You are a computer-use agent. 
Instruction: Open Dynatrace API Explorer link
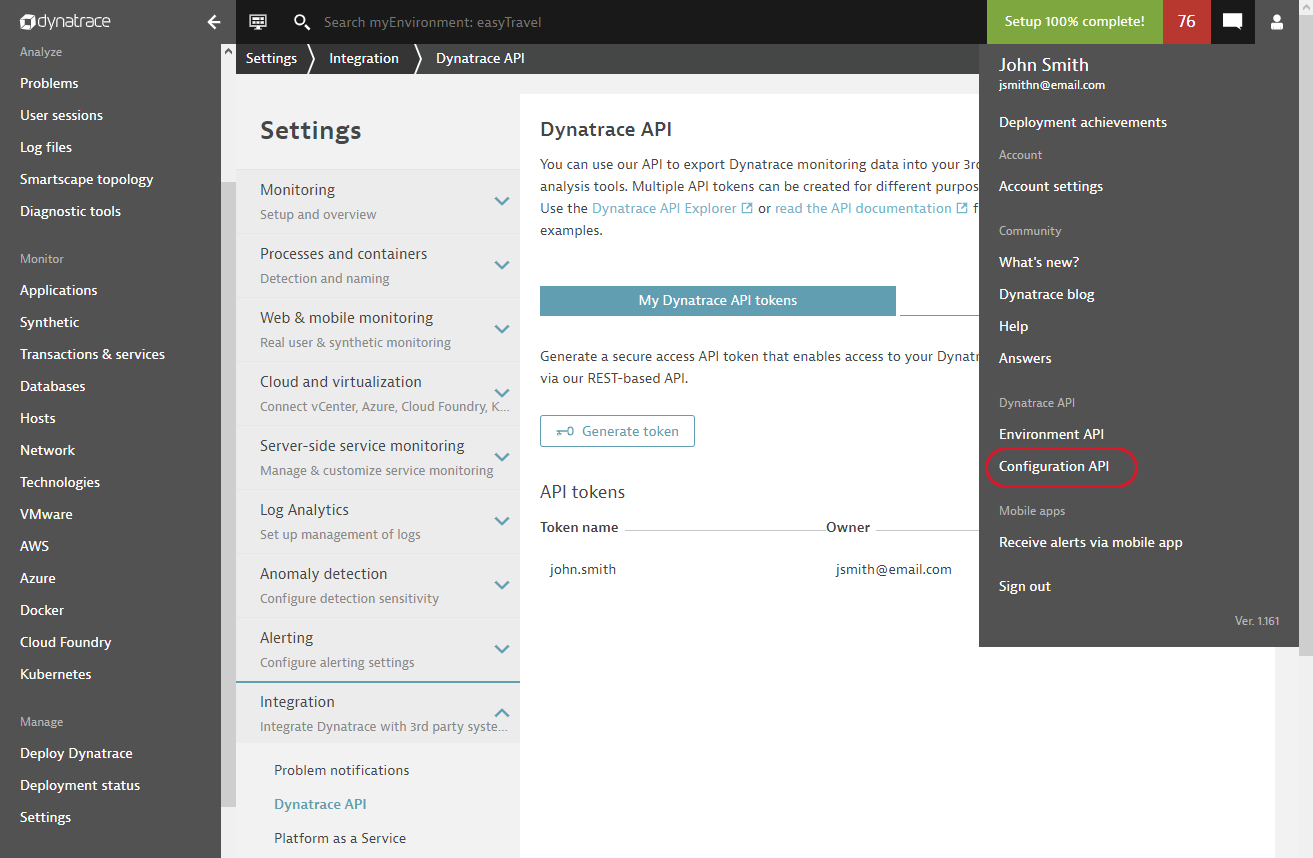pos(664,208)
